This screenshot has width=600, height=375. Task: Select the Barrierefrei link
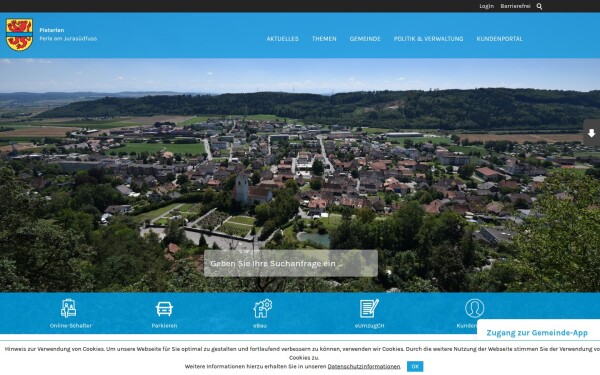click(515, 6)
